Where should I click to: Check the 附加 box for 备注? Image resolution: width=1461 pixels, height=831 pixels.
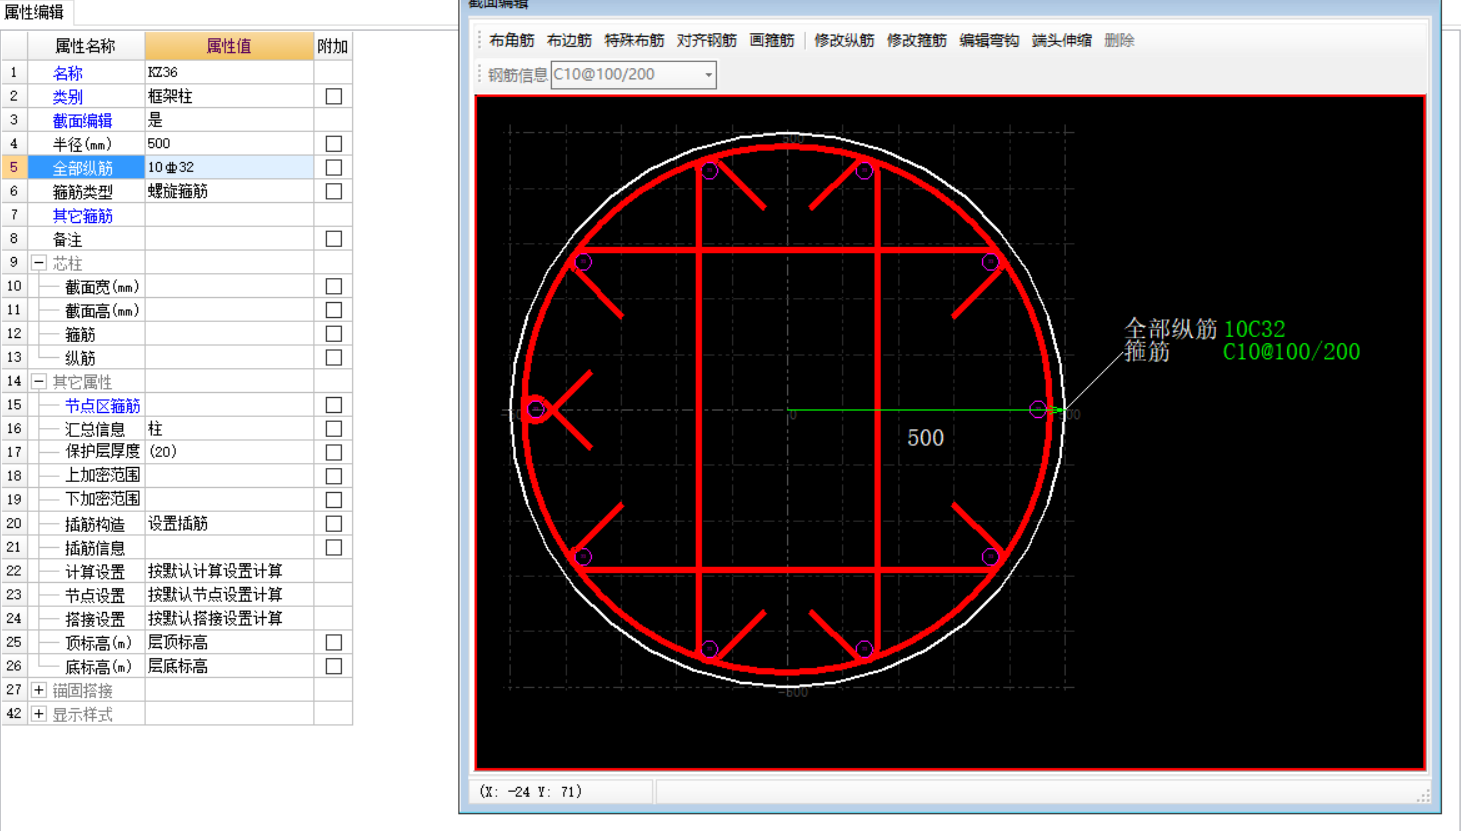[x=334, y=239]
